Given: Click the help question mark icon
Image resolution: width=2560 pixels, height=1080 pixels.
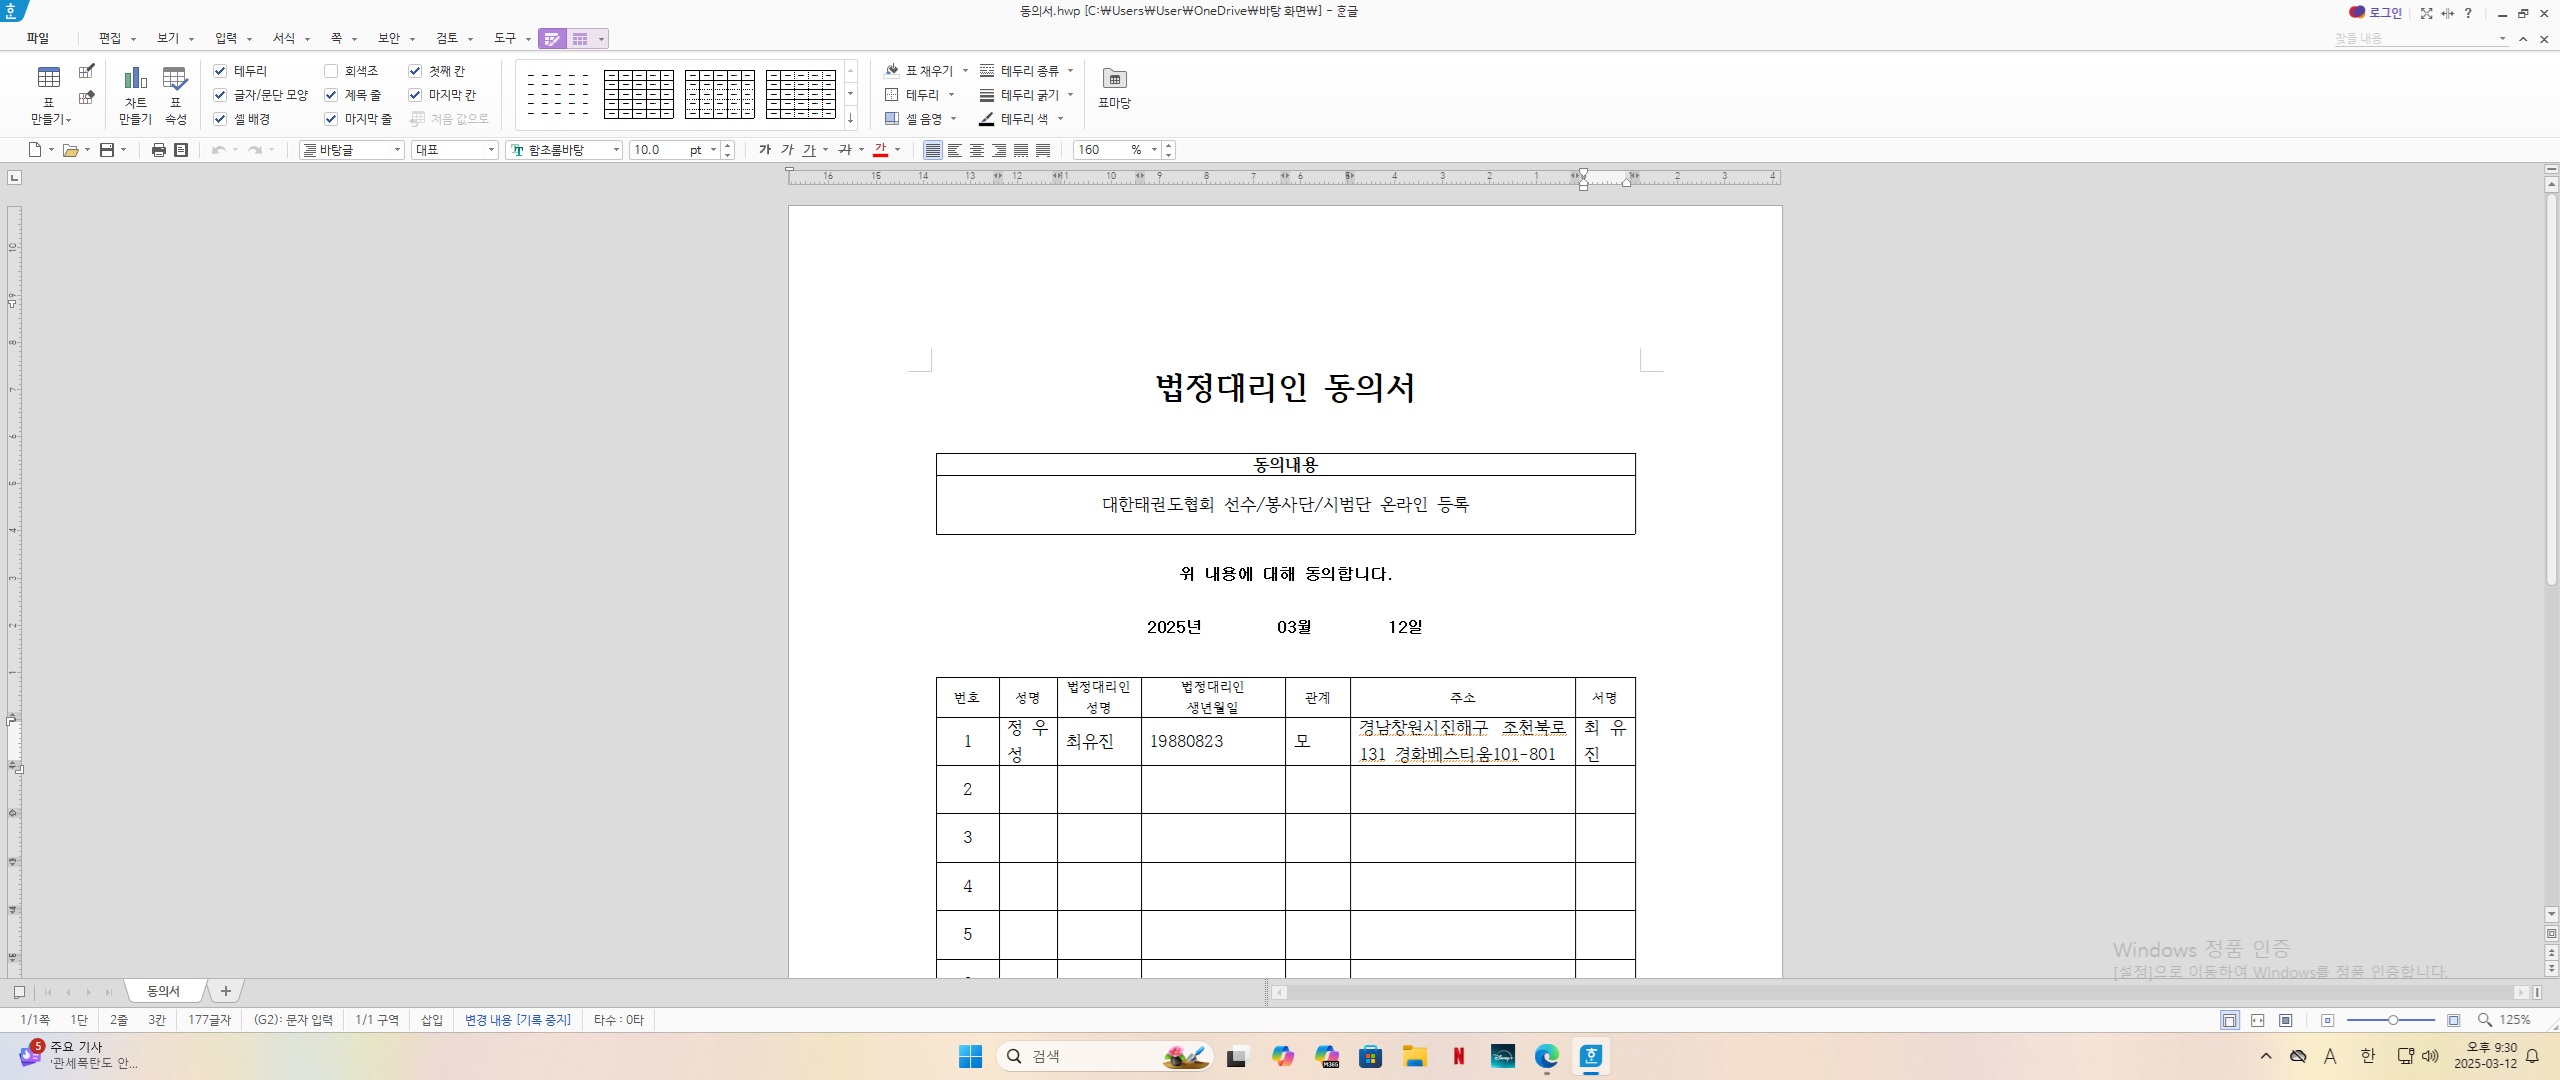Looking at the screenshot, I should 2468,13.
